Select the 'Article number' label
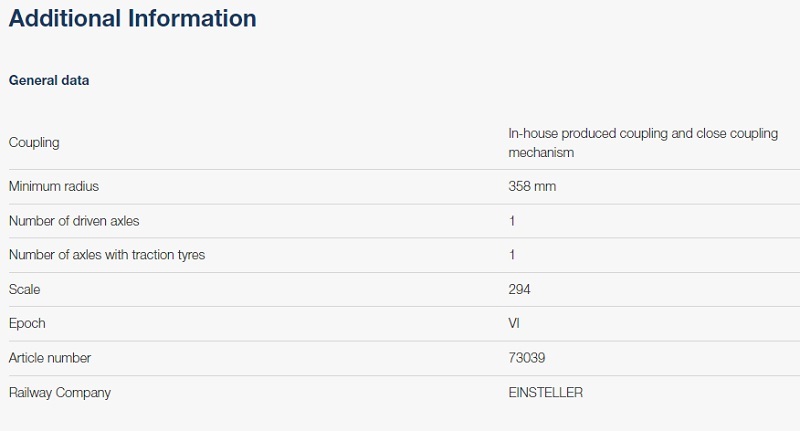Image resolution: width=800 pixels, height=431 pixels. pos(50,357)
